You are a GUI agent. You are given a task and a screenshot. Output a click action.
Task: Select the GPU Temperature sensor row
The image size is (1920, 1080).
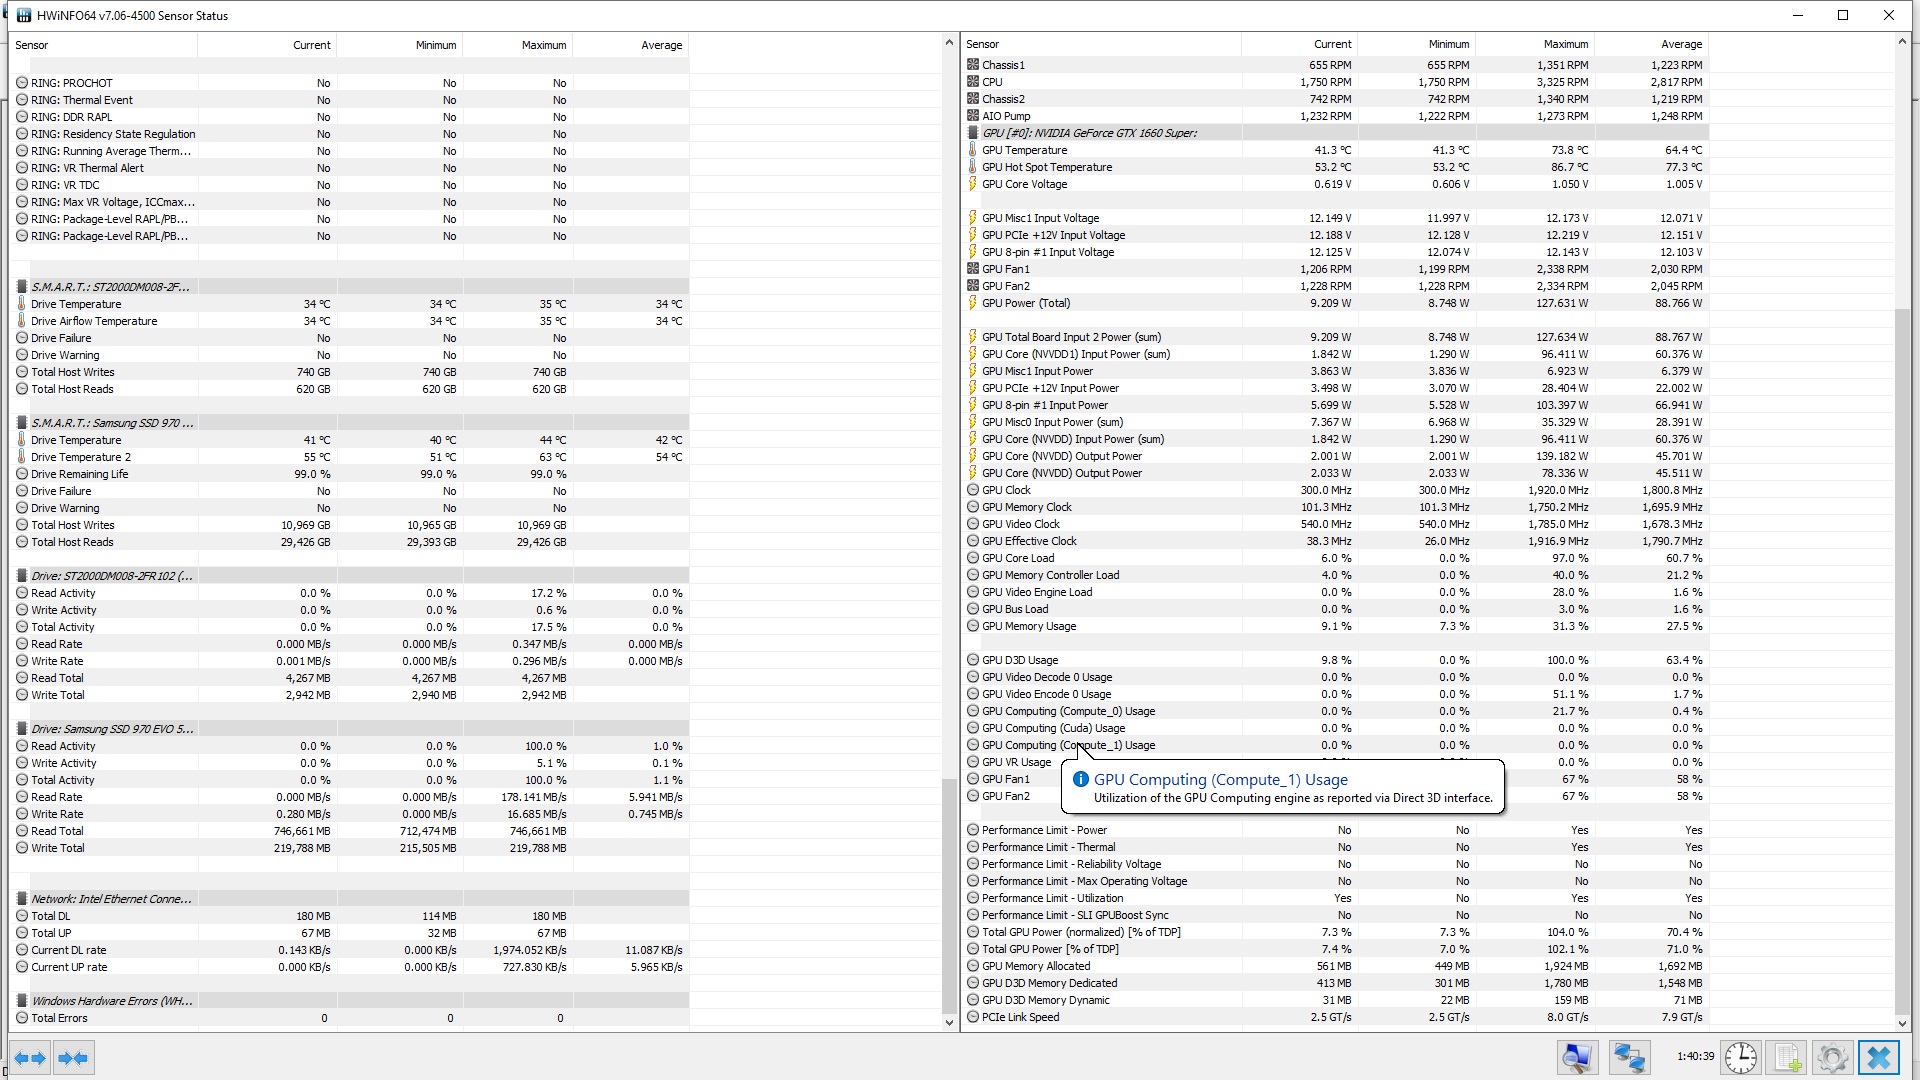[x=1024, y=150]
